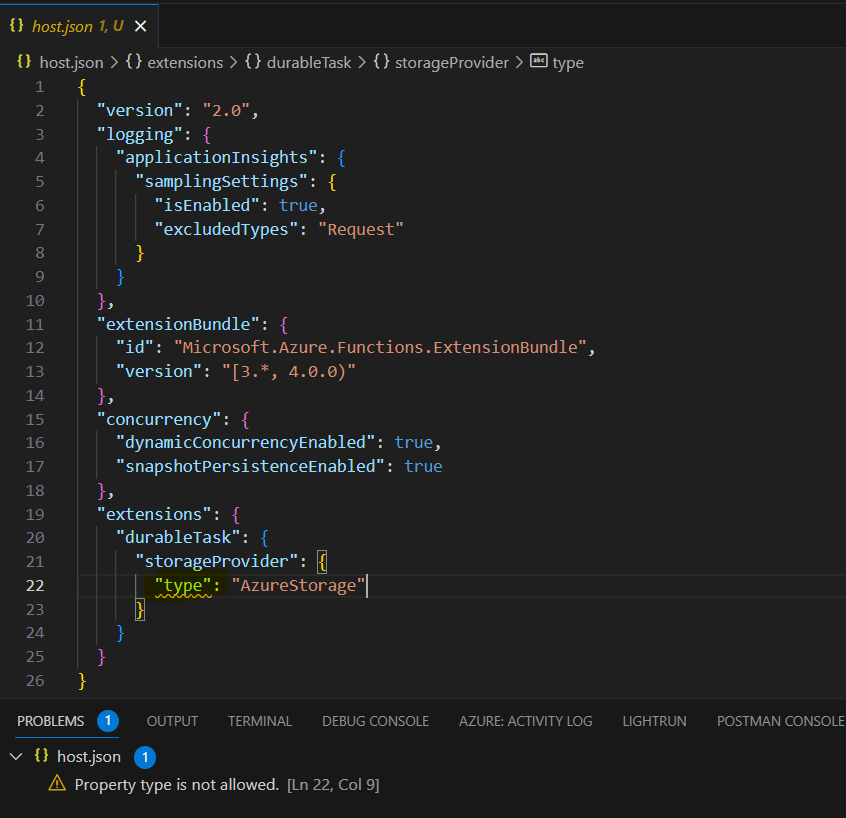Click the "excludedTypes" key
The width and height of the screenshot is (846, 818).
[226, 229]
